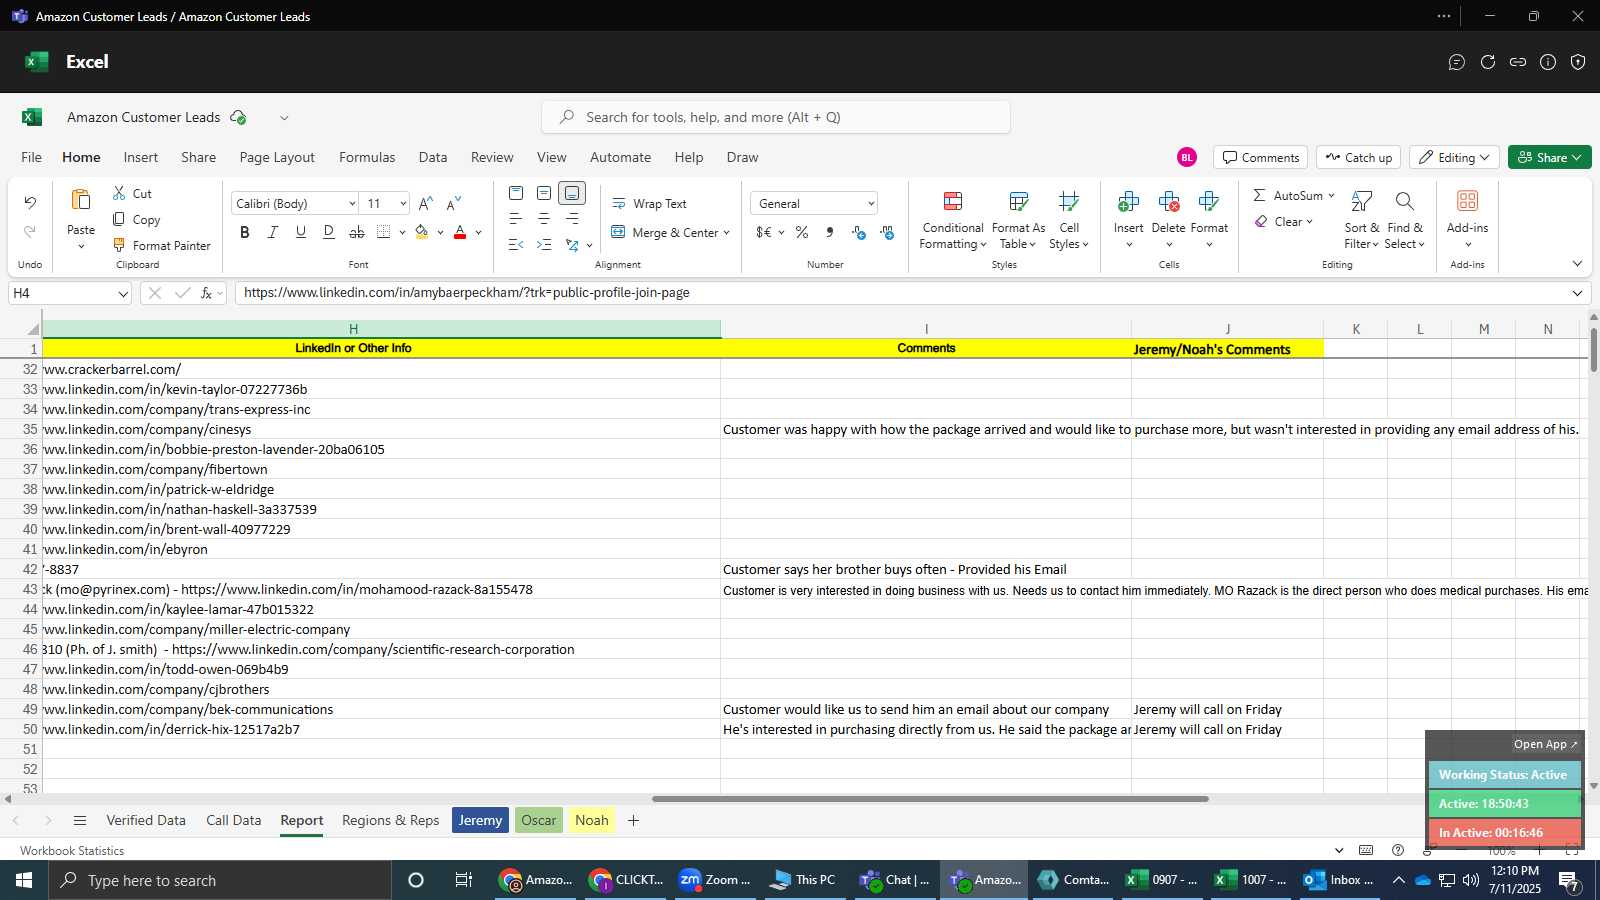Align text to the top
Viewport: 1600px width, 900px height.
click(x=516, y=193)
